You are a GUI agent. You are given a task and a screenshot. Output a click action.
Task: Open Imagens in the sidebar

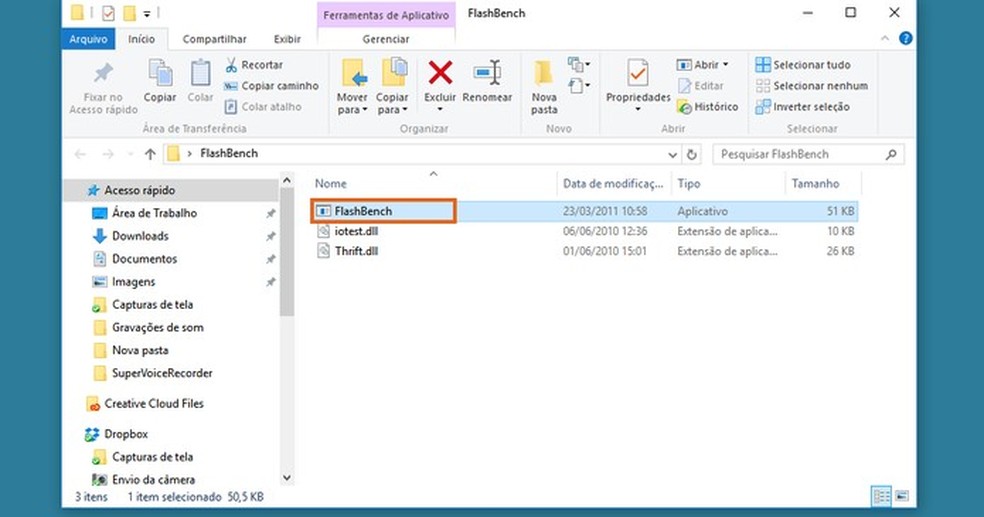tap(133, 282)
